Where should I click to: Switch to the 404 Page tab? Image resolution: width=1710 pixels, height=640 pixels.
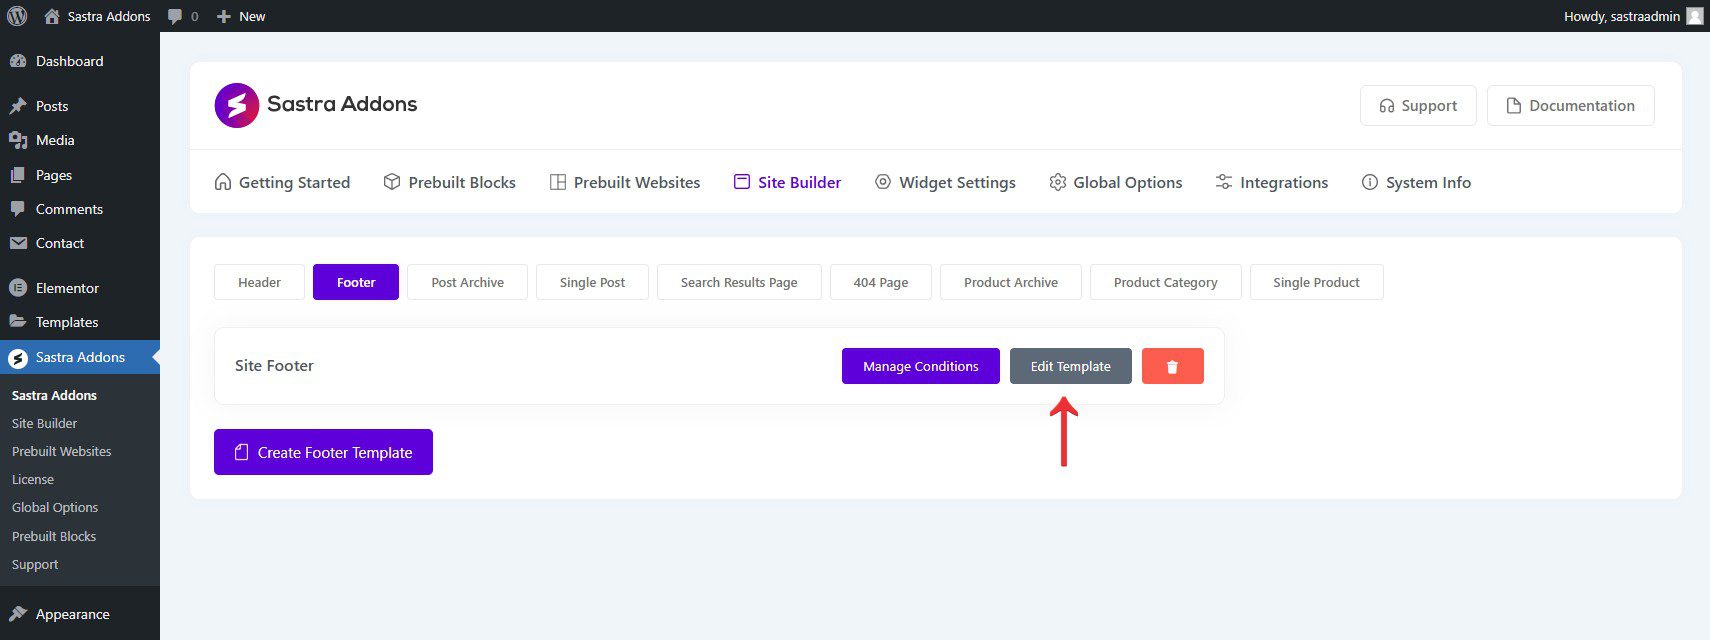881,282
